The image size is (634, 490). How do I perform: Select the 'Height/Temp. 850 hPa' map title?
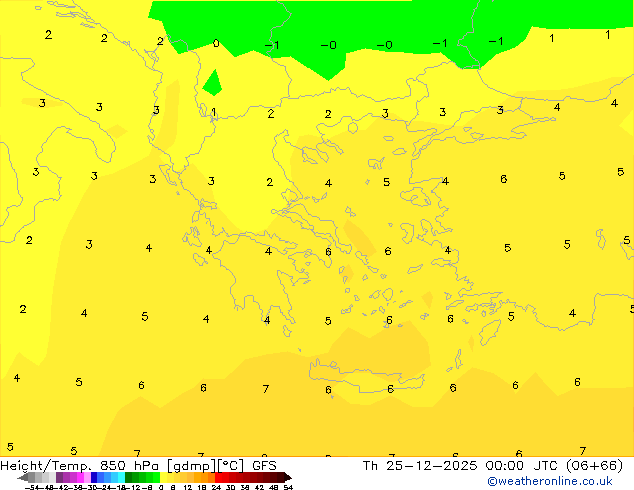tap(80, 466)
